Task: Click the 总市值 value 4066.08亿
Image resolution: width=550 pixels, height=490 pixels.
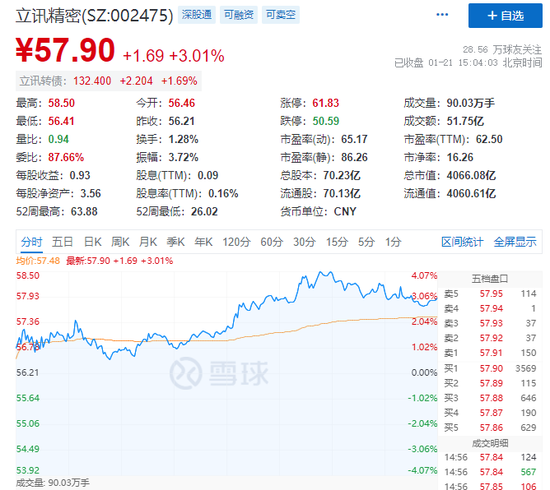Action: click(x=471, y=175)
